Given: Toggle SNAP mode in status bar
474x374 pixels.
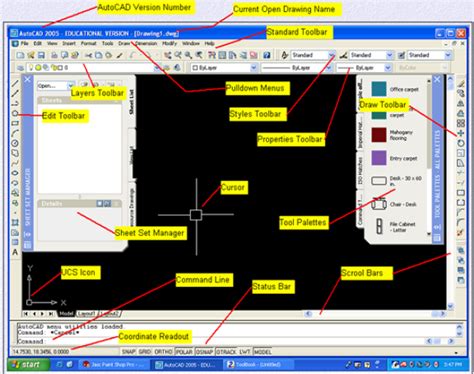Looking at the screenshot, I should 128,352.
